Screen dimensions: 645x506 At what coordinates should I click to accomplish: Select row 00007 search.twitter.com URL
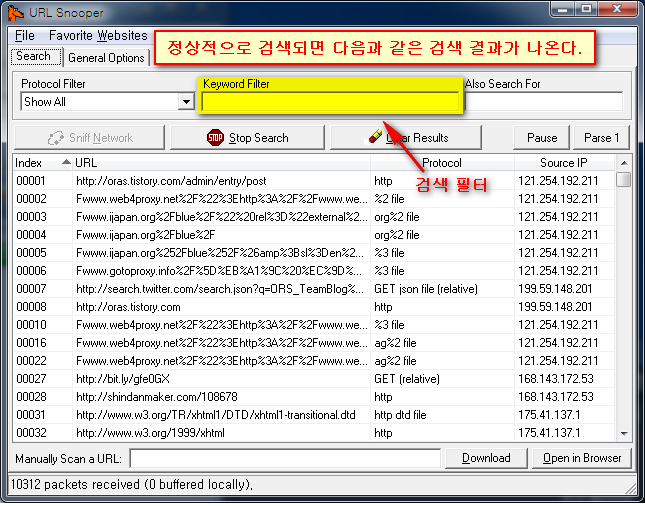coord(315,289)
